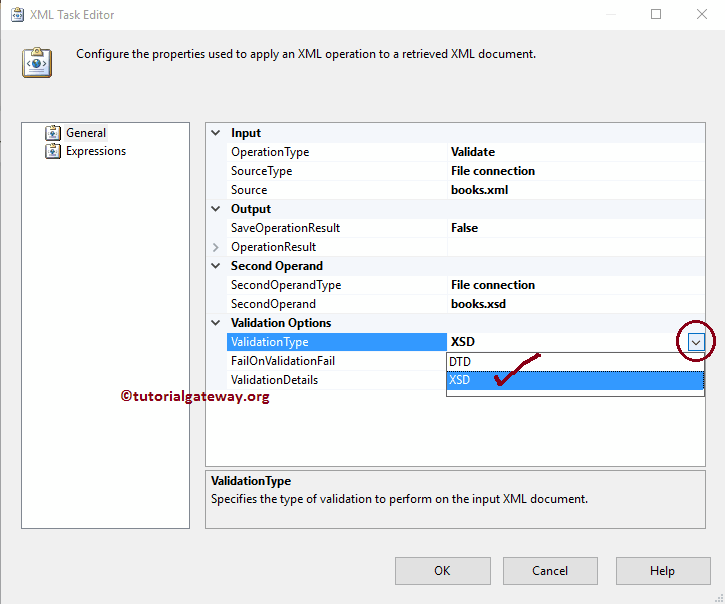The height and width of the screenshot is (604, 725).
Task: Click the File connection value for SourceType
Action: coord(493,171)
